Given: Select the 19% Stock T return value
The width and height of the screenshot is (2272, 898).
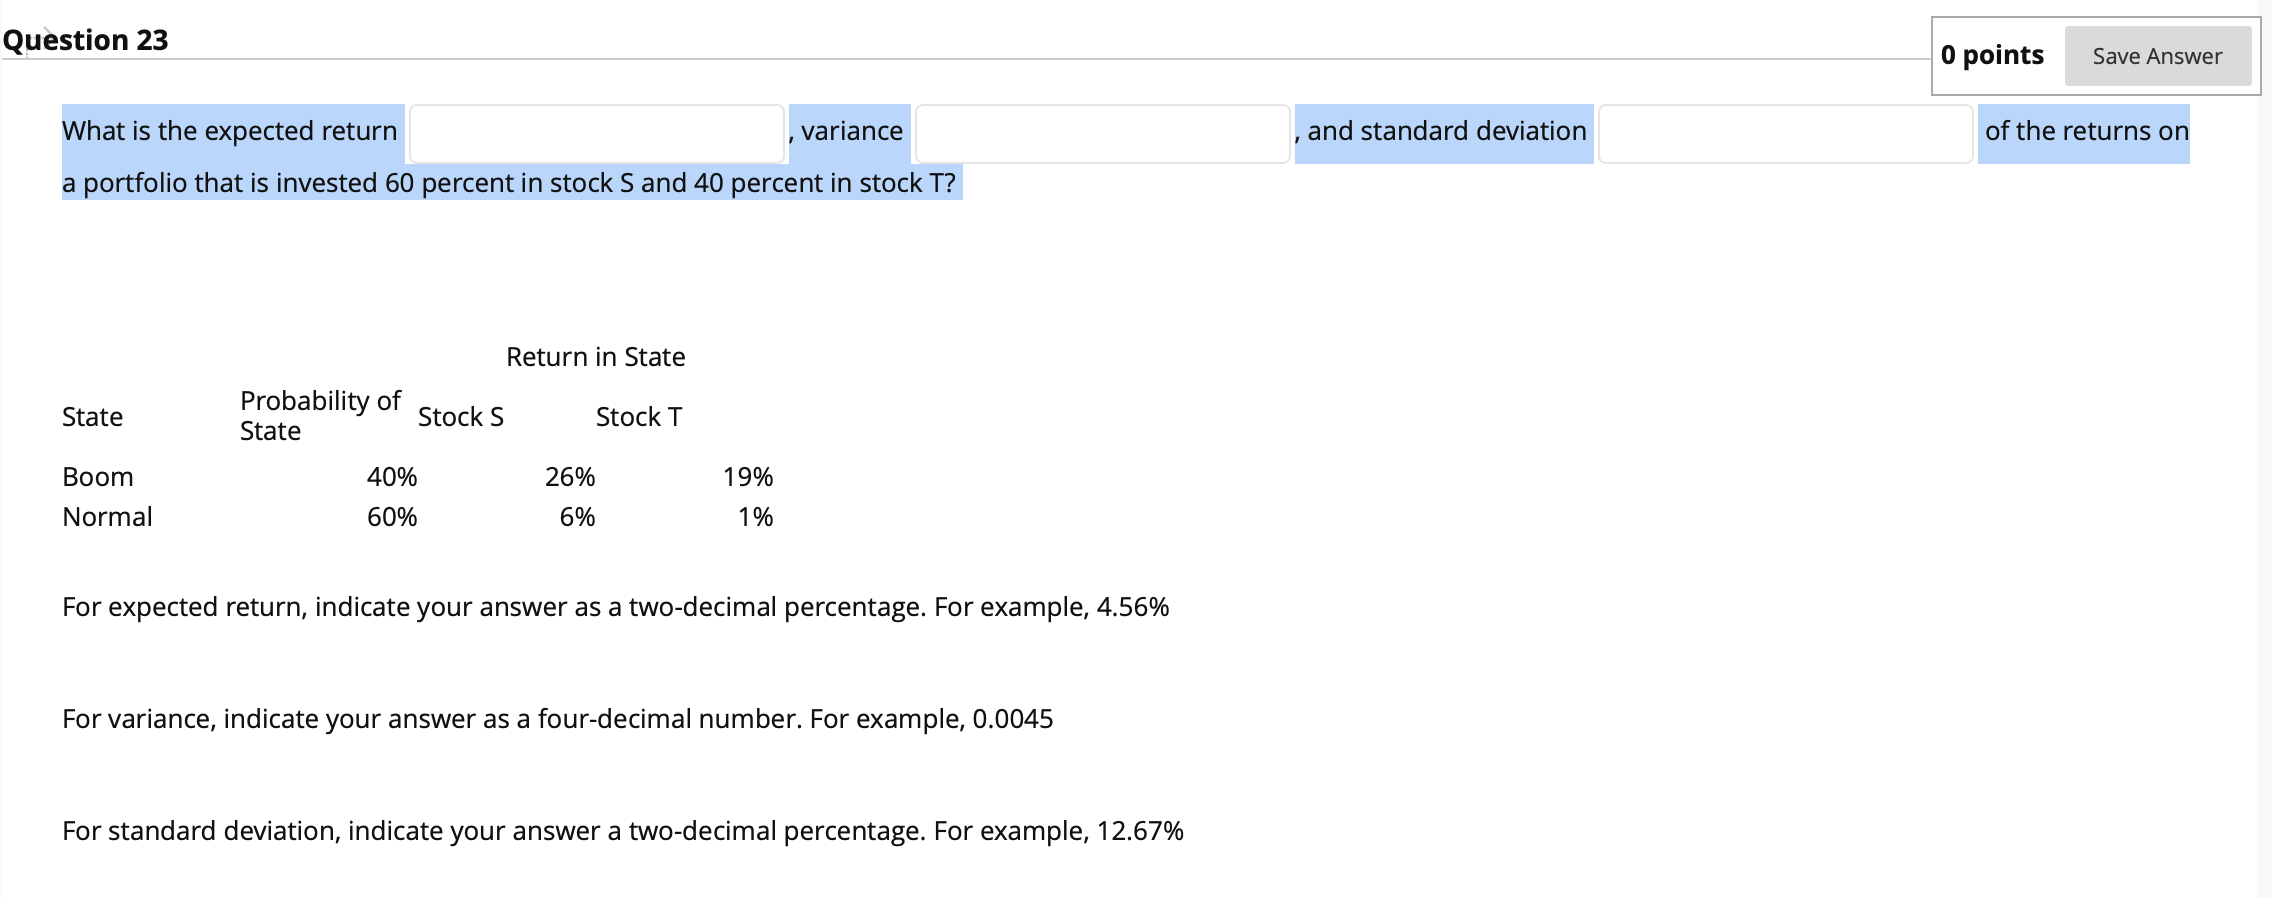Looking at the screenshot, I should (748, 476).
